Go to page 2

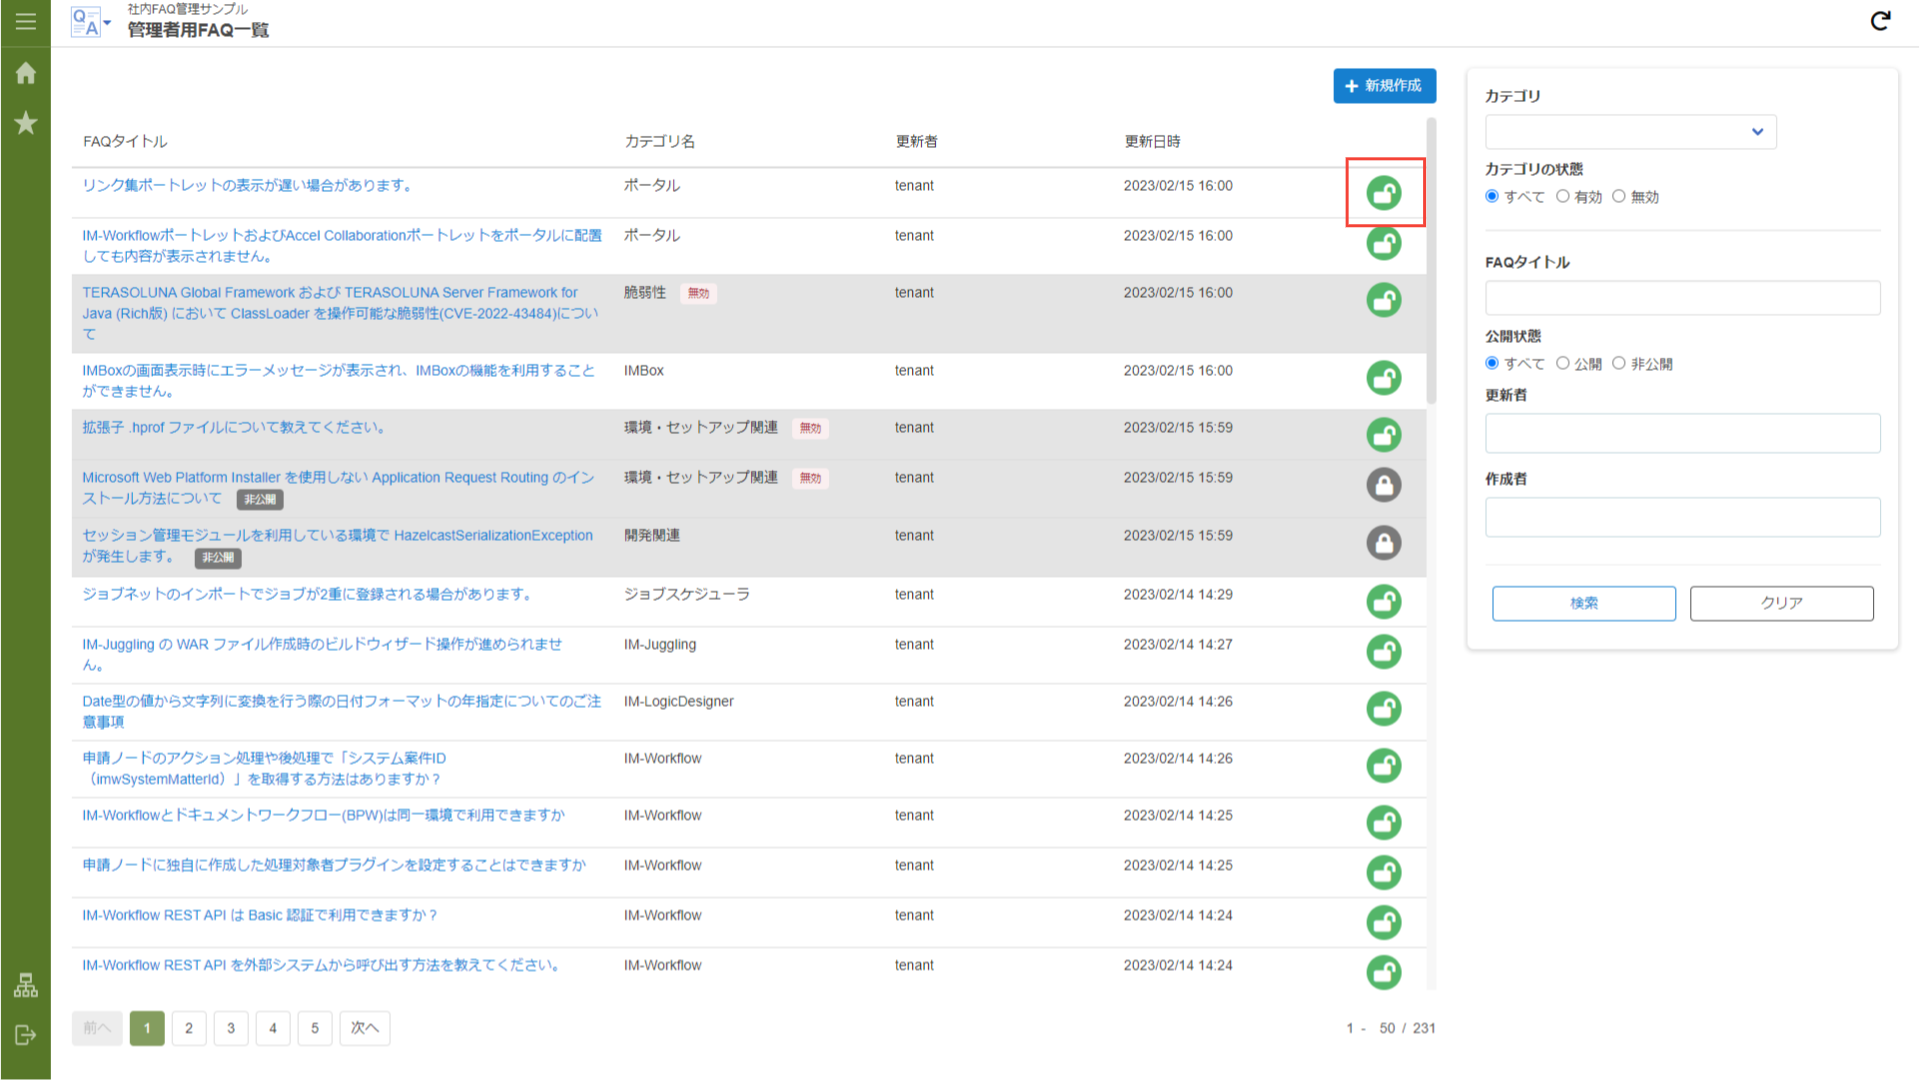point(189,1028)
